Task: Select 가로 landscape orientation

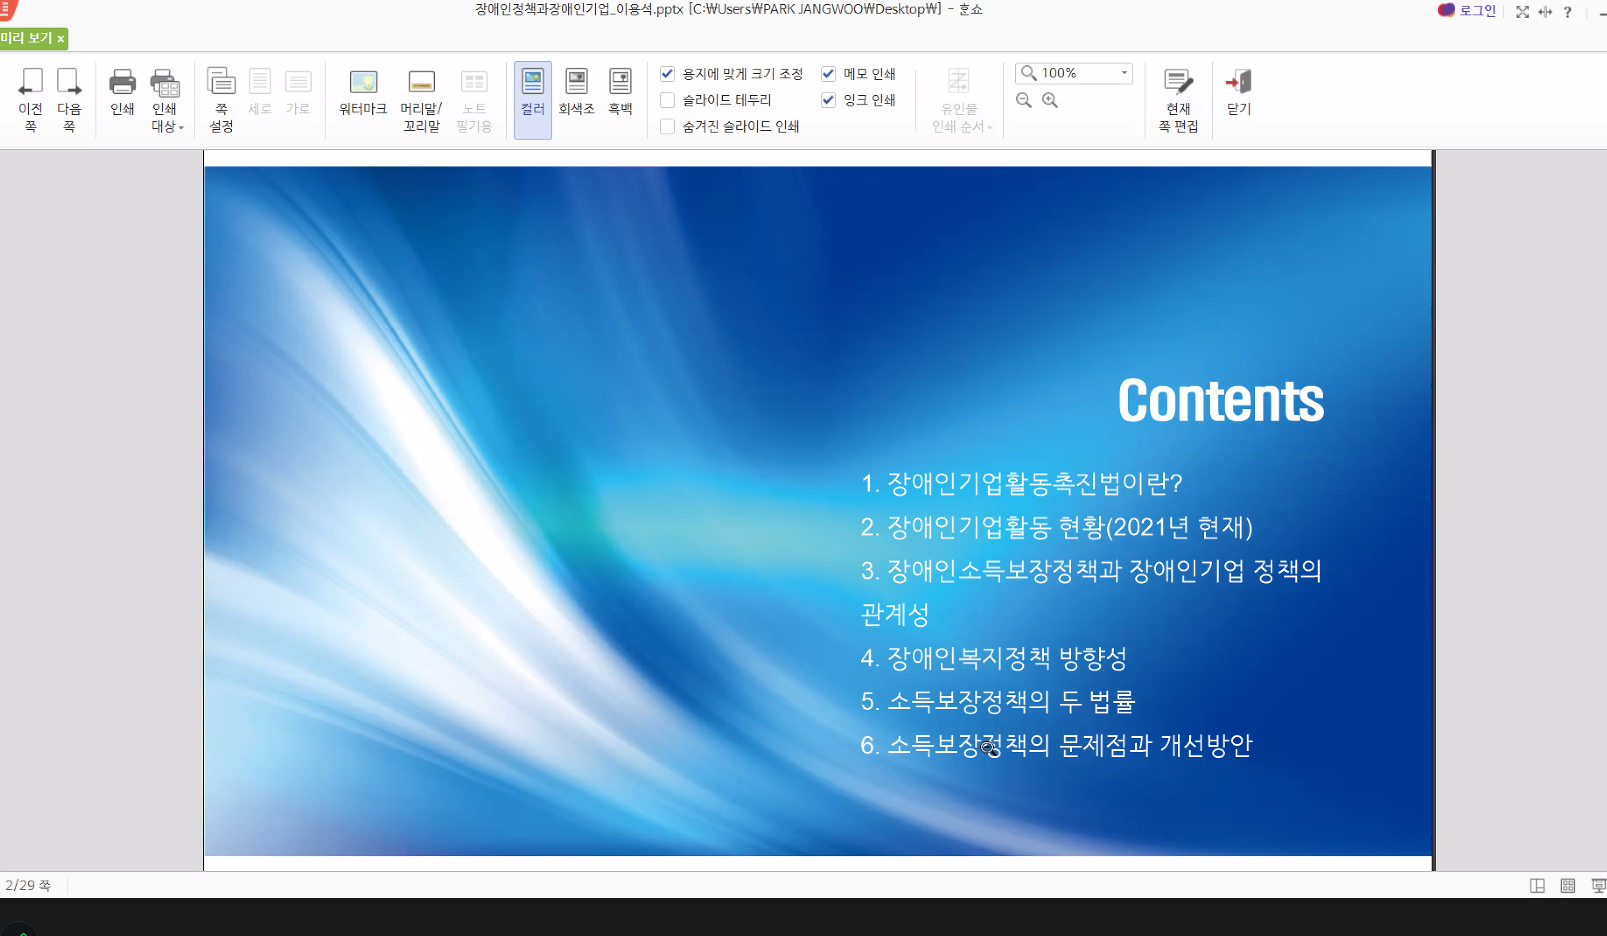Action: click(x=298, y=92)
